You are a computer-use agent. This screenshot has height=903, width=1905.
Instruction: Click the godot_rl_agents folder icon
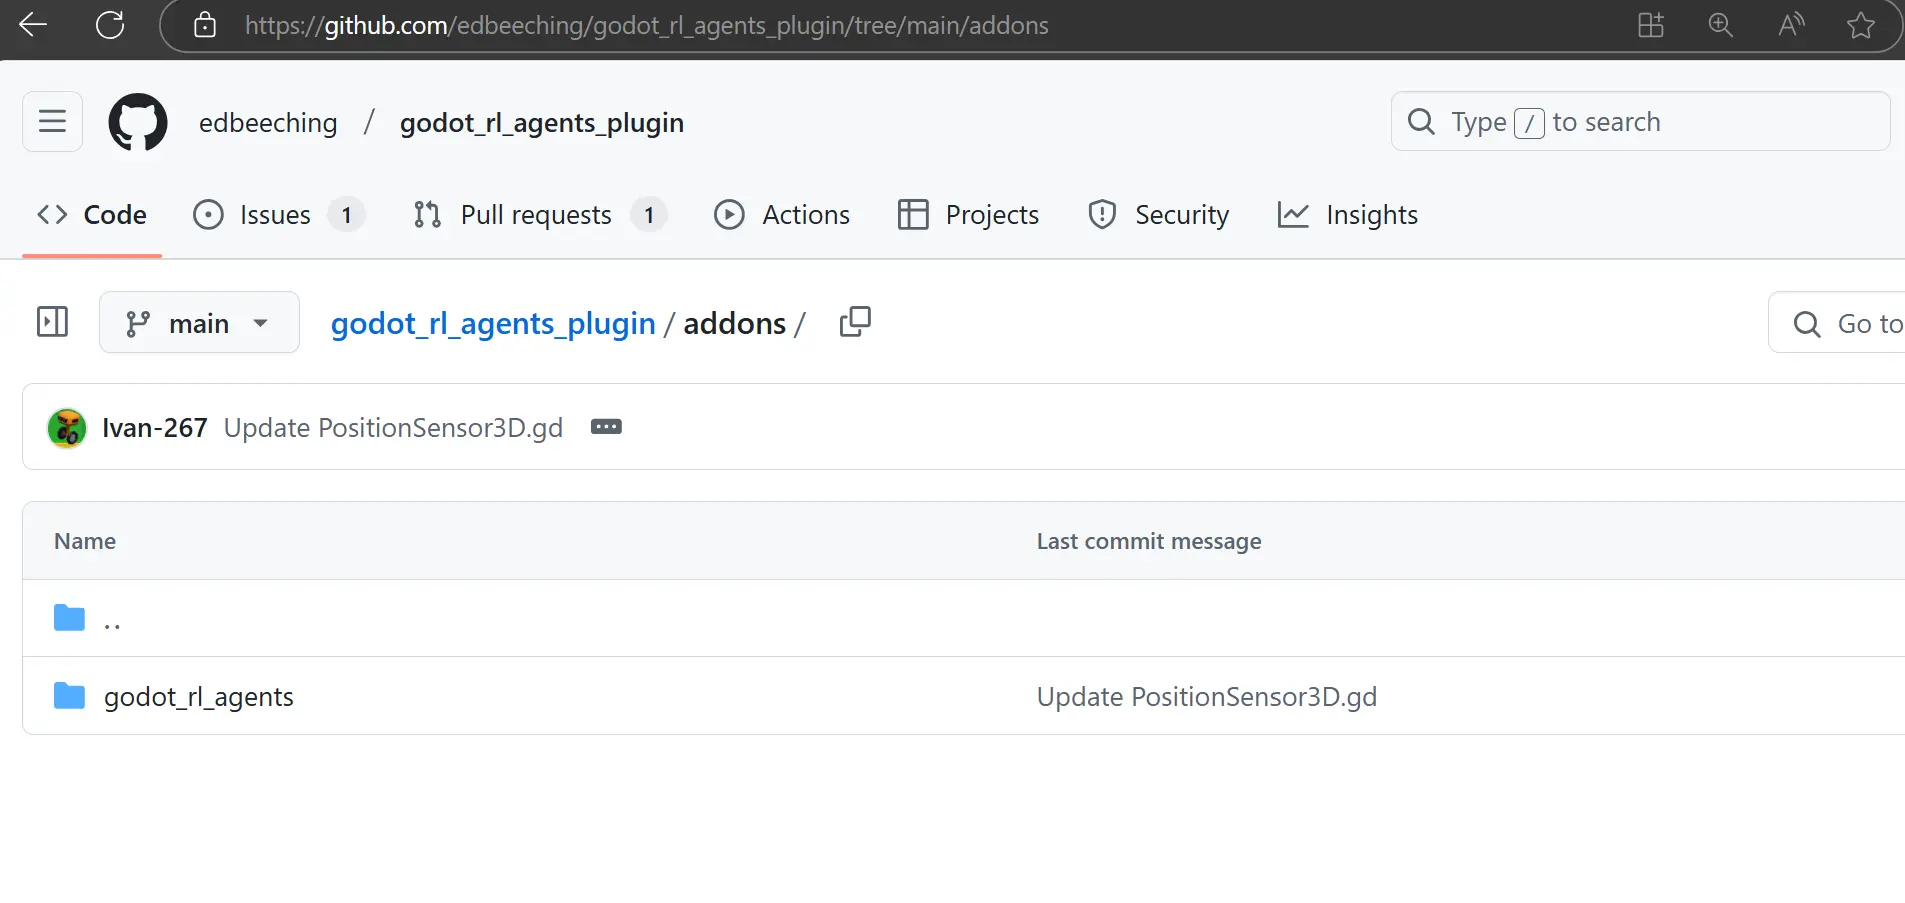pyautogui.click(x=69, y=695)
